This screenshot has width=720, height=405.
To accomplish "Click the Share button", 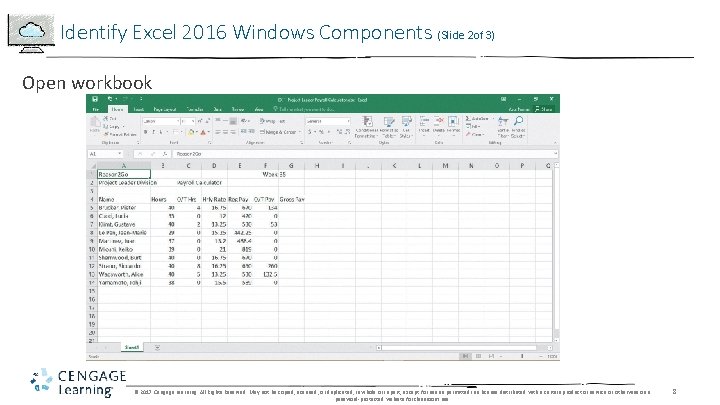I will [x=544, y=109].
